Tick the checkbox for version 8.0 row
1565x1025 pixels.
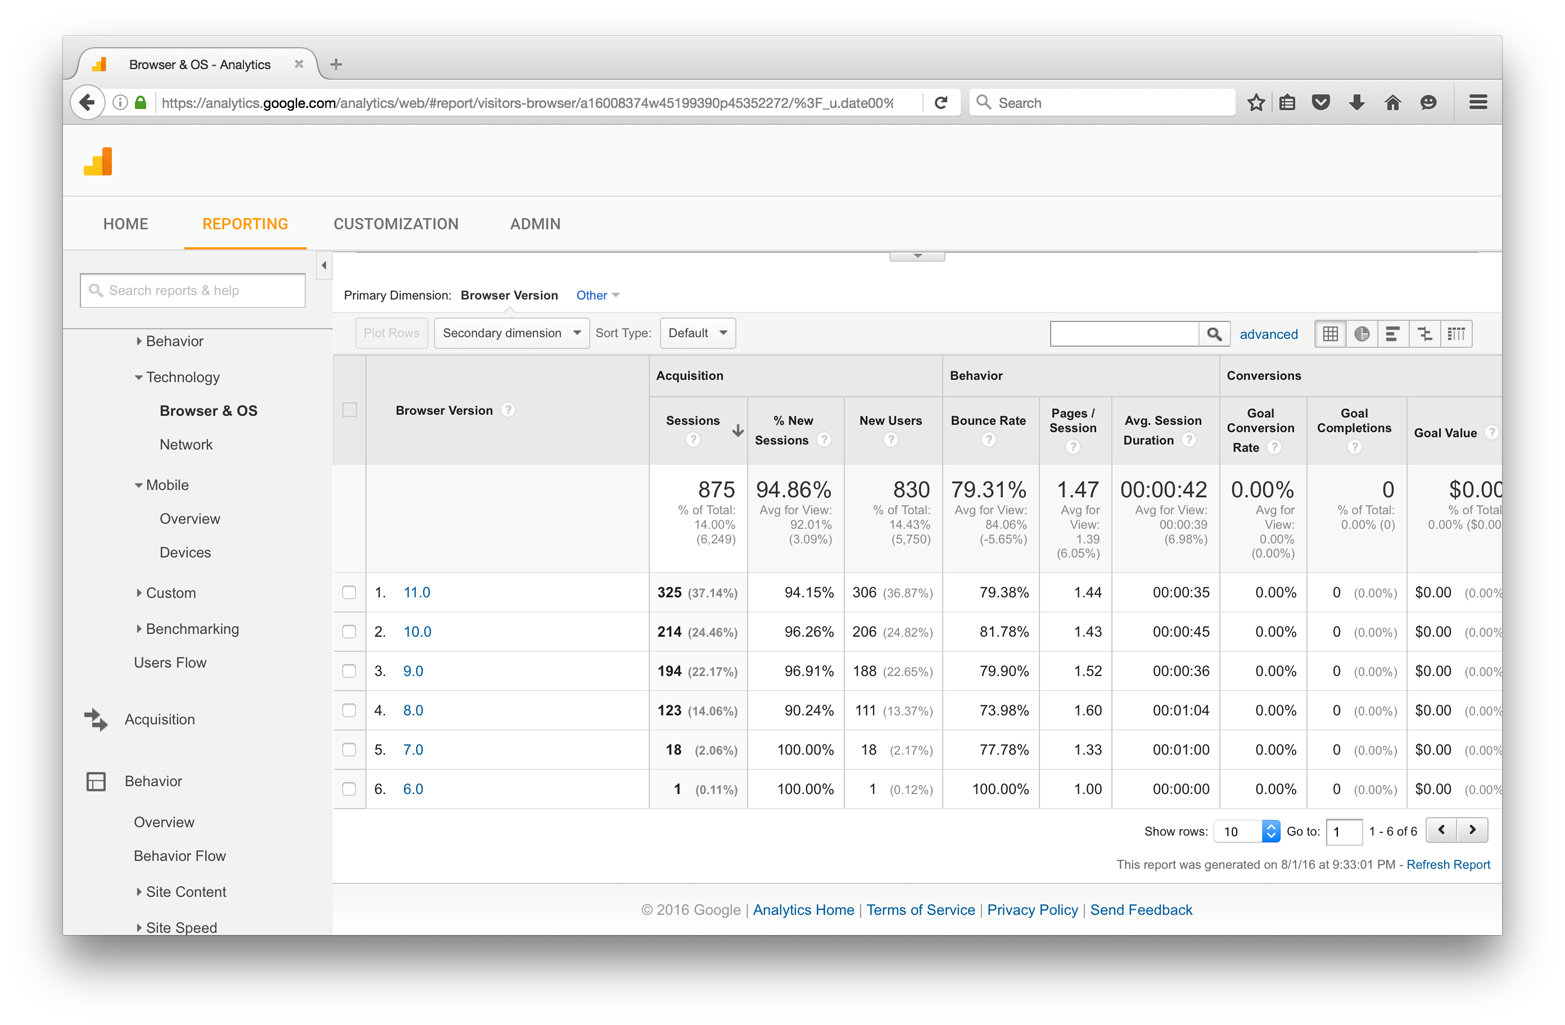[x=349, y=710]
